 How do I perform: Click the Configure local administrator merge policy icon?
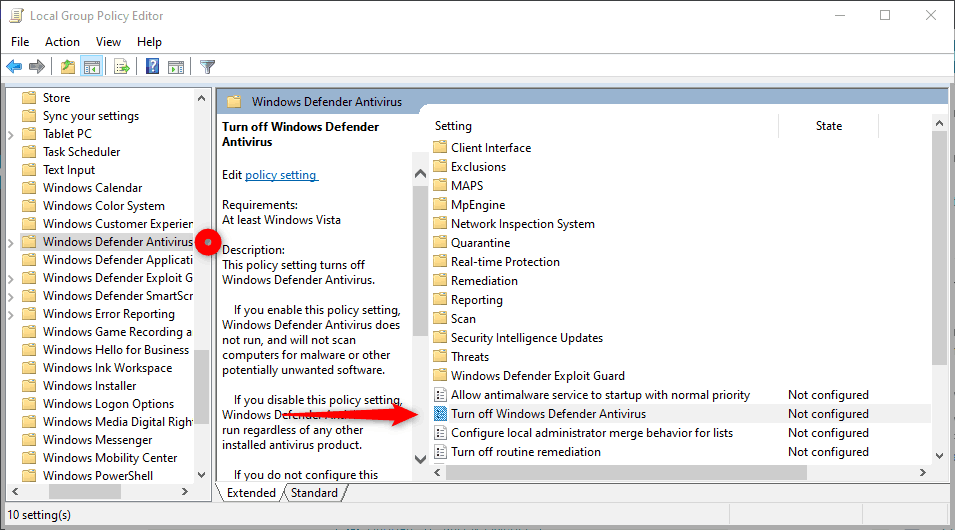click(x=440, y=433)
